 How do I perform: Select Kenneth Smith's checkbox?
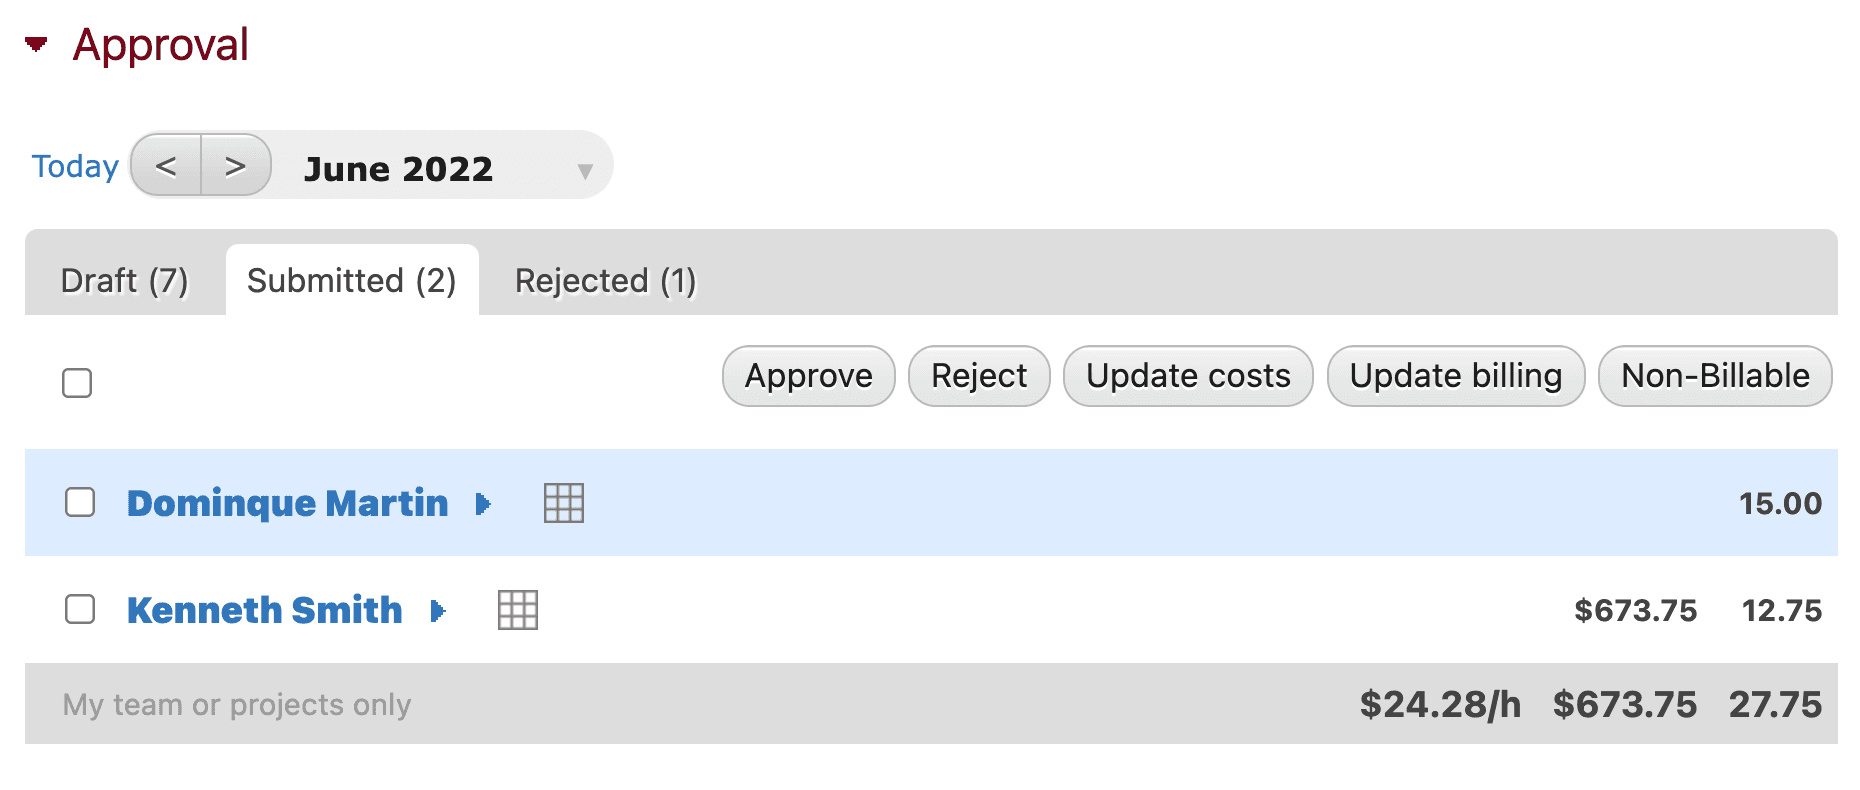pos(79,609)
